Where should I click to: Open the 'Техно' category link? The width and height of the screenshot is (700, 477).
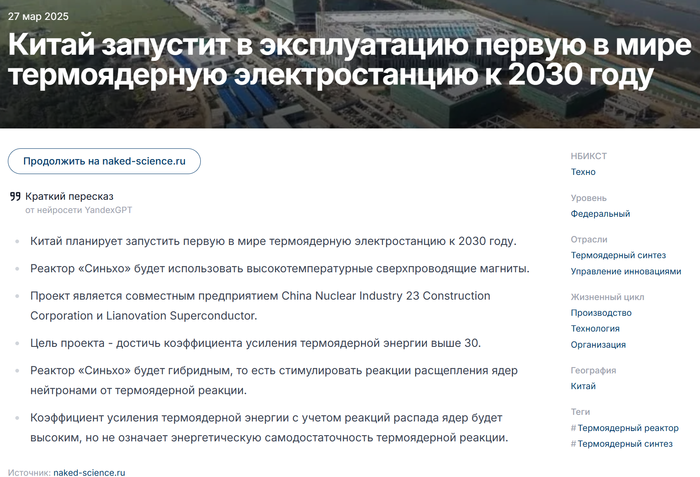pyautogui.click(x=583, y=172)
